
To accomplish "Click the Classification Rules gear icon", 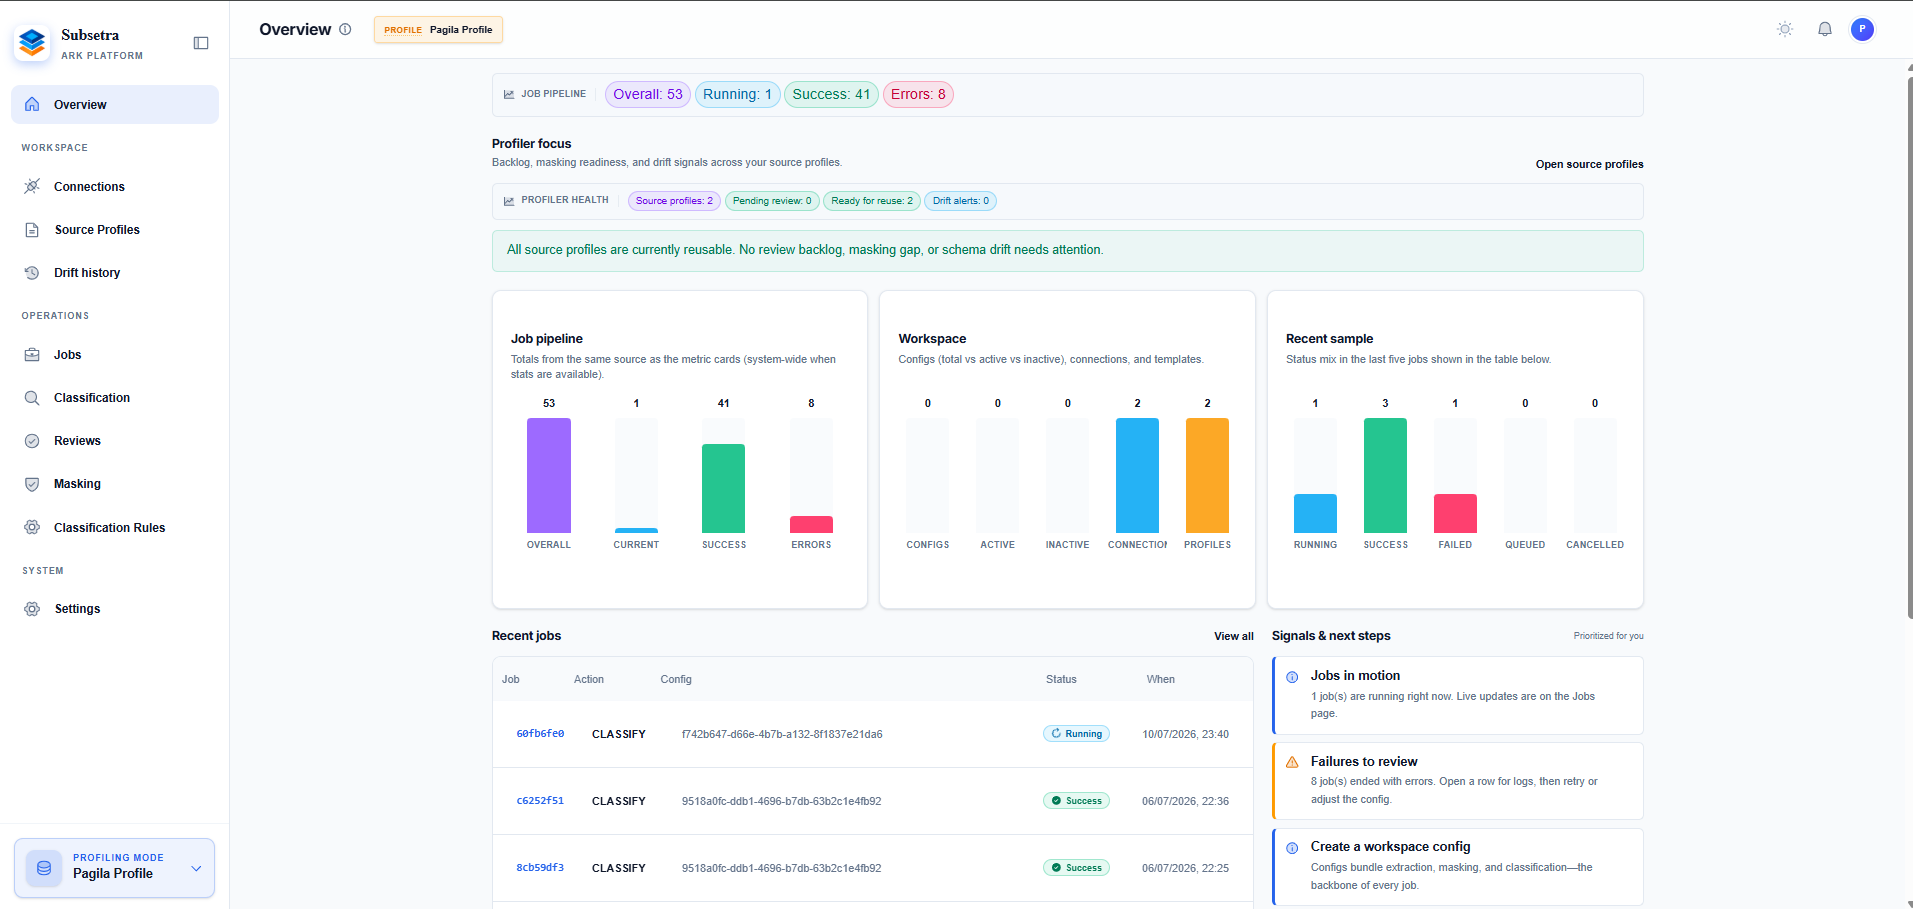I will click(32, 527).
